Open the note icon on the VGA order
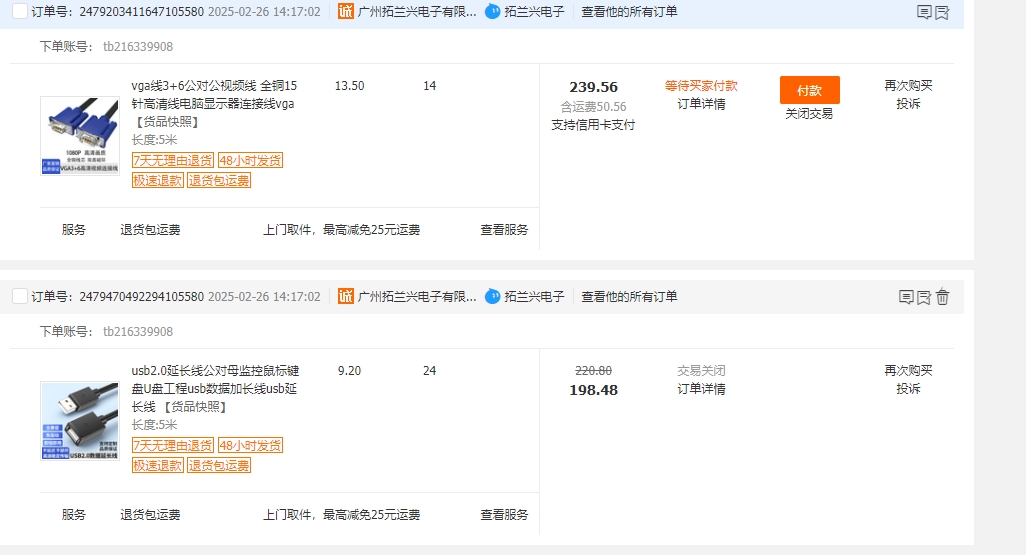This screenshot has width=1026, height=555. [x=924, y=12]
